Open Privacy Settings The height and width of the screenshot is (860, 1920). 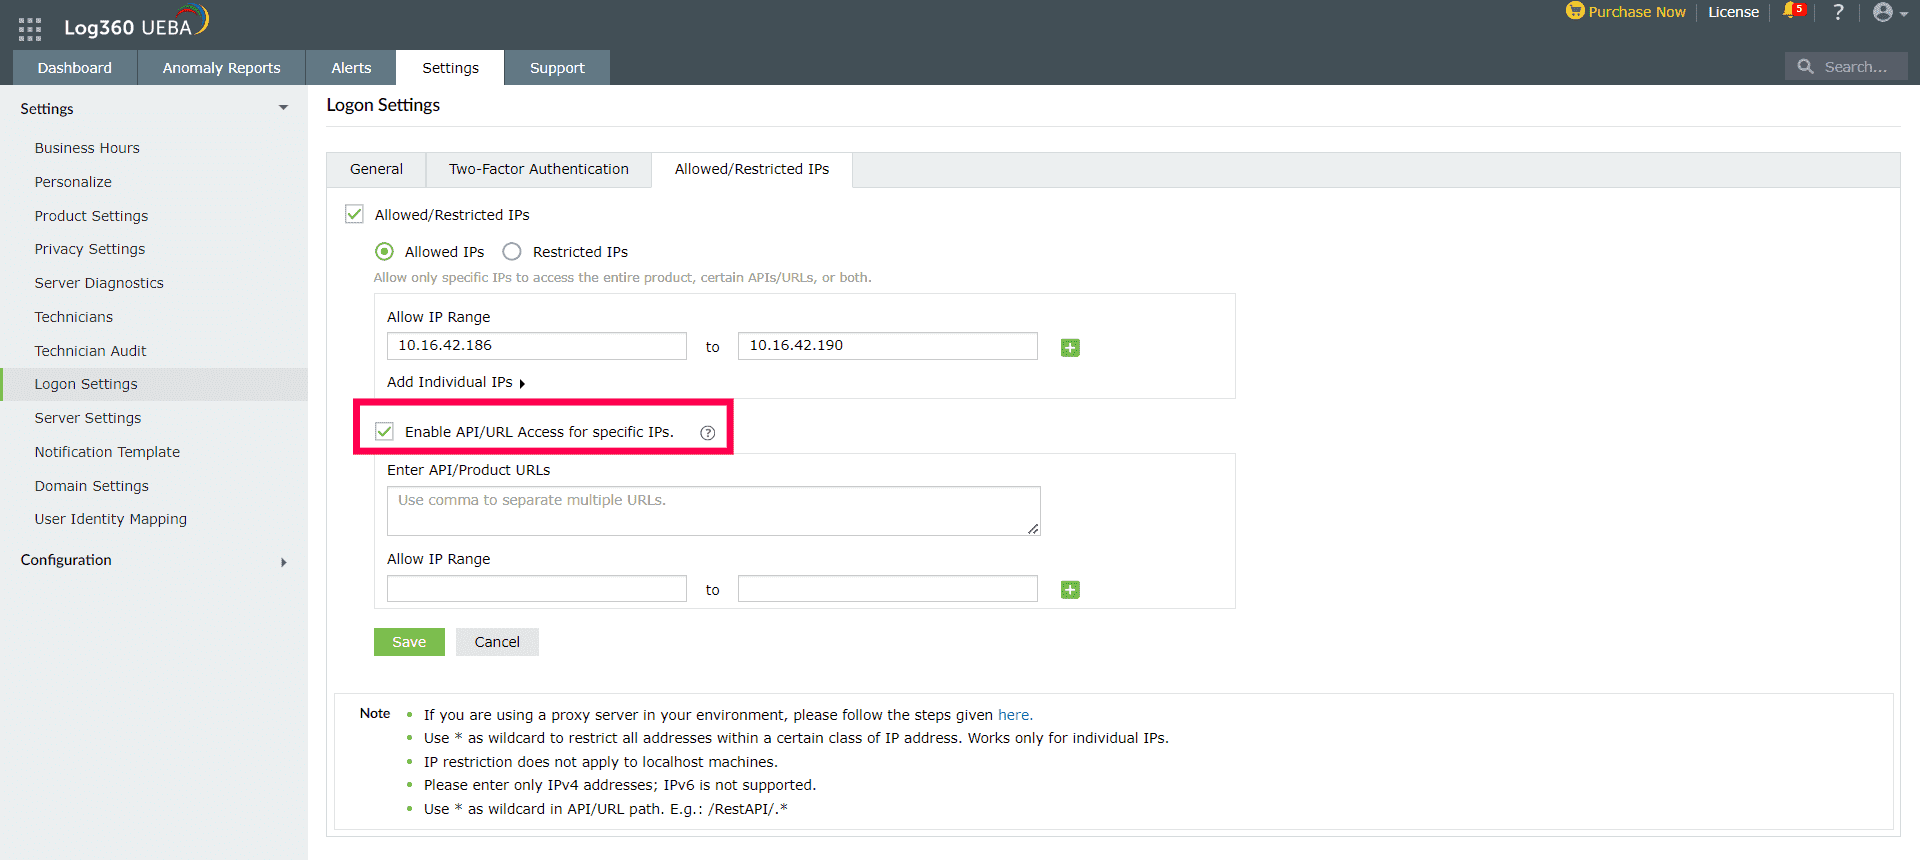[x=90, y=249]
